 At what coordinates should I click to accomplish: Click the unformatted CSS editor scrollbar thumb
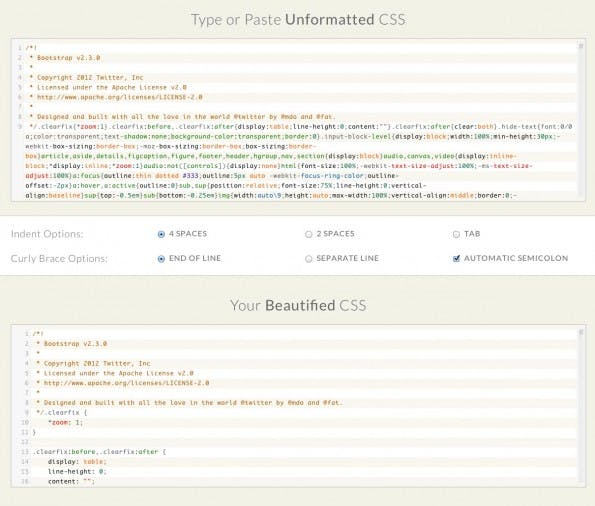tap(581, 46)
